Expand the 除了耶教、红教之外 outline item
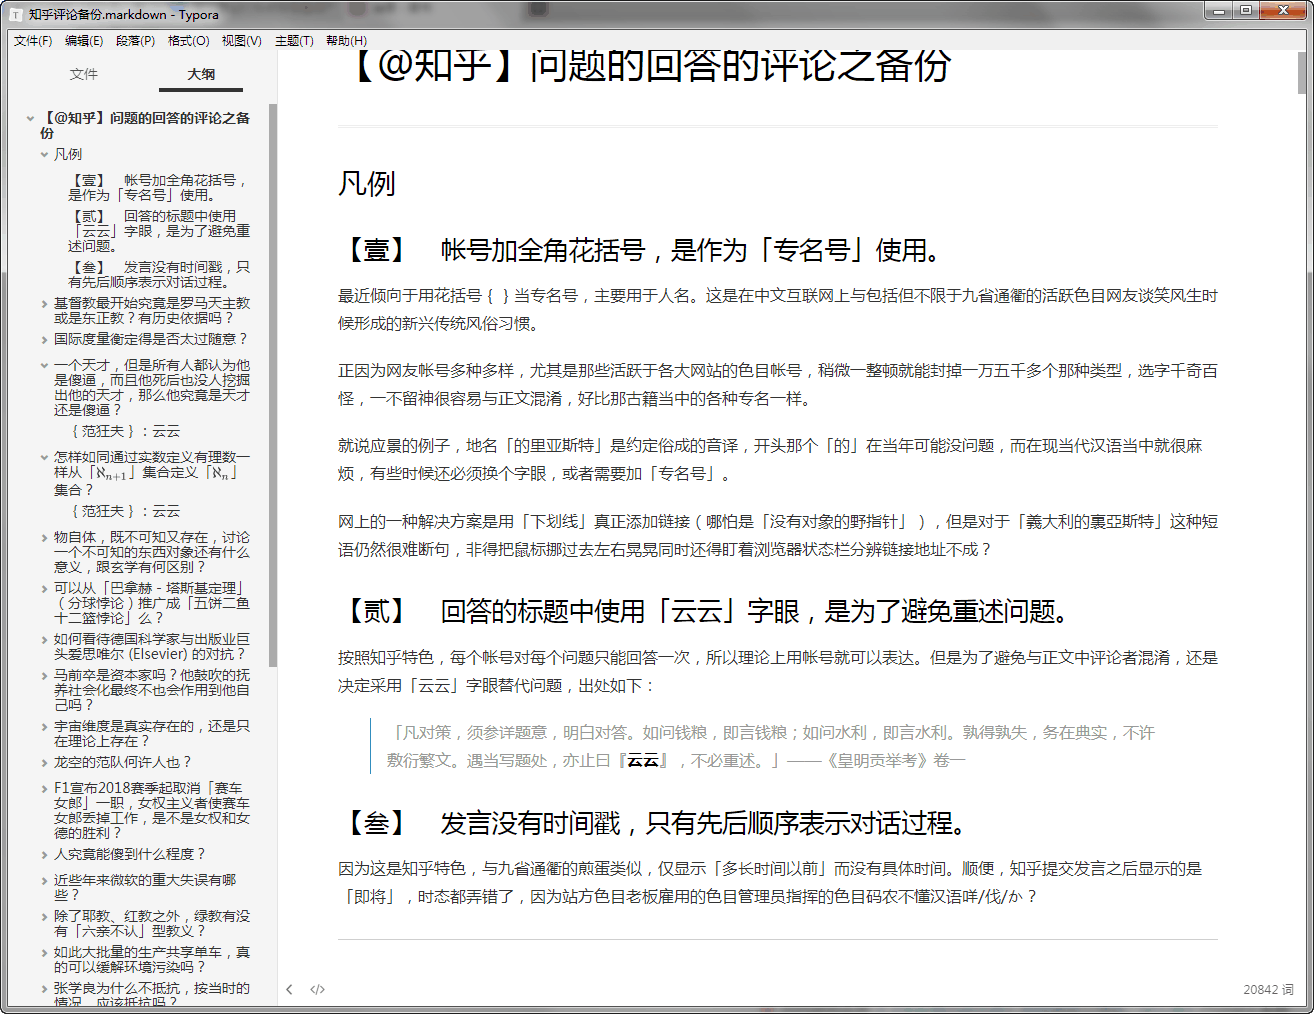The image size is (1314, 1014). point(44,917)
